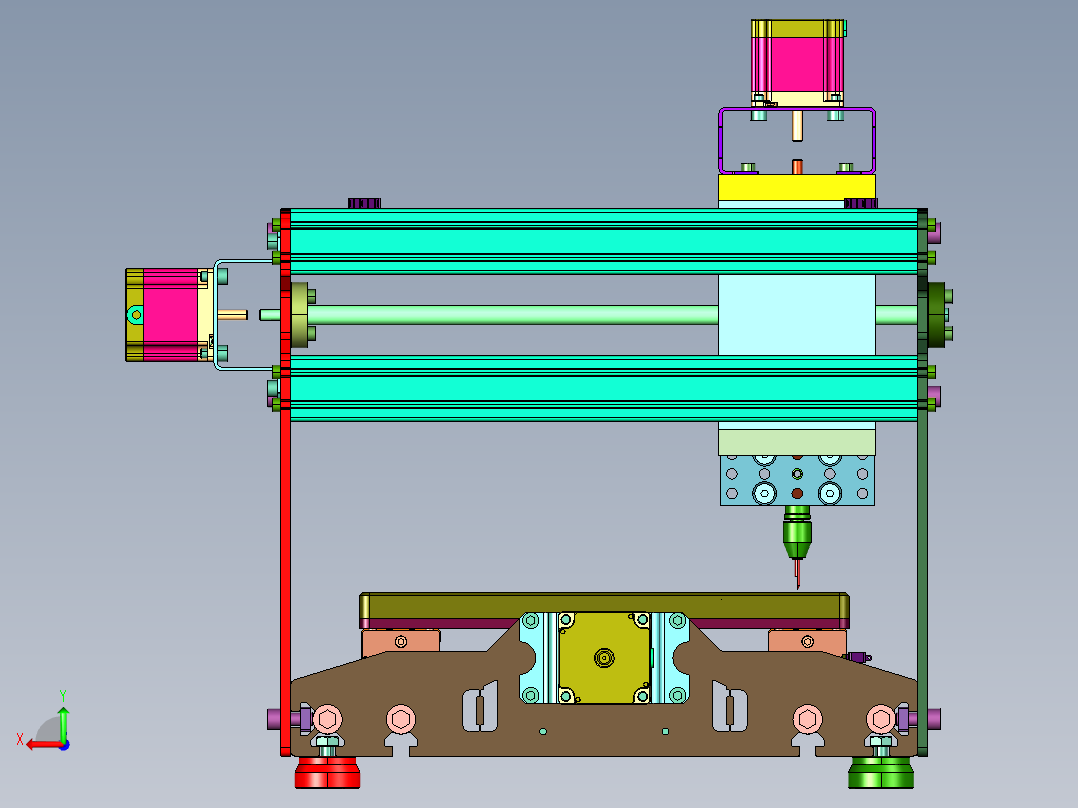
Task: Select the green spindle collet chuck
Action: (x=797, y=534)
